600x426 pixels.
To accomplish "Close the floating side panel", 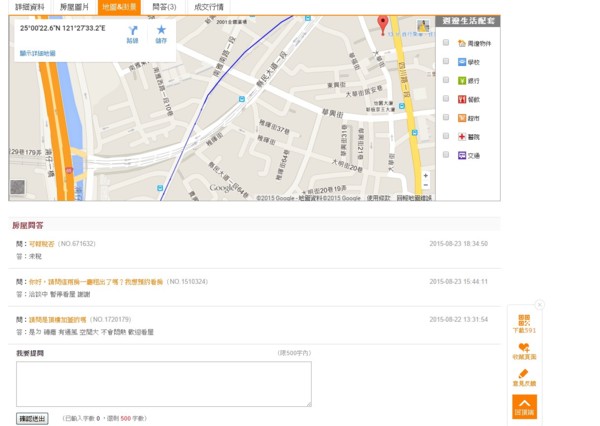I will [539, 305].
